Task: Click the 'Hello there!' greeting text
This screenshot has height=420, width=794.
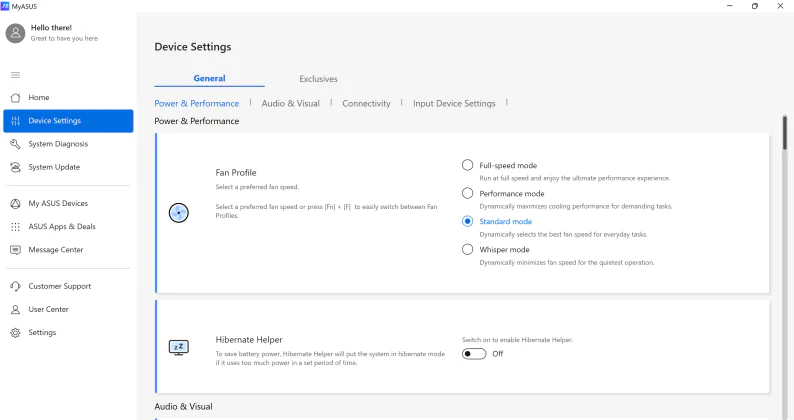Action: [x=51, y=27]
